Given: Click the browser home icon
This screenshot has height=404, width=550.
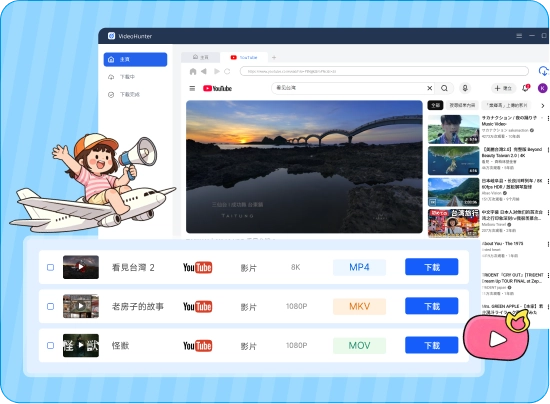Looking at the screenshot, I should [x=193, y=72].
